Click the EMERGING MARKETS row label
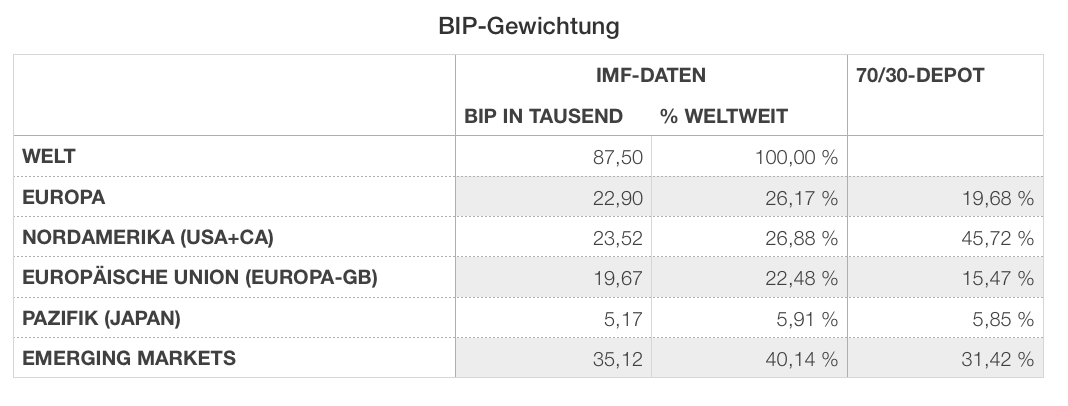The image size is (1068, 406). 128,358
